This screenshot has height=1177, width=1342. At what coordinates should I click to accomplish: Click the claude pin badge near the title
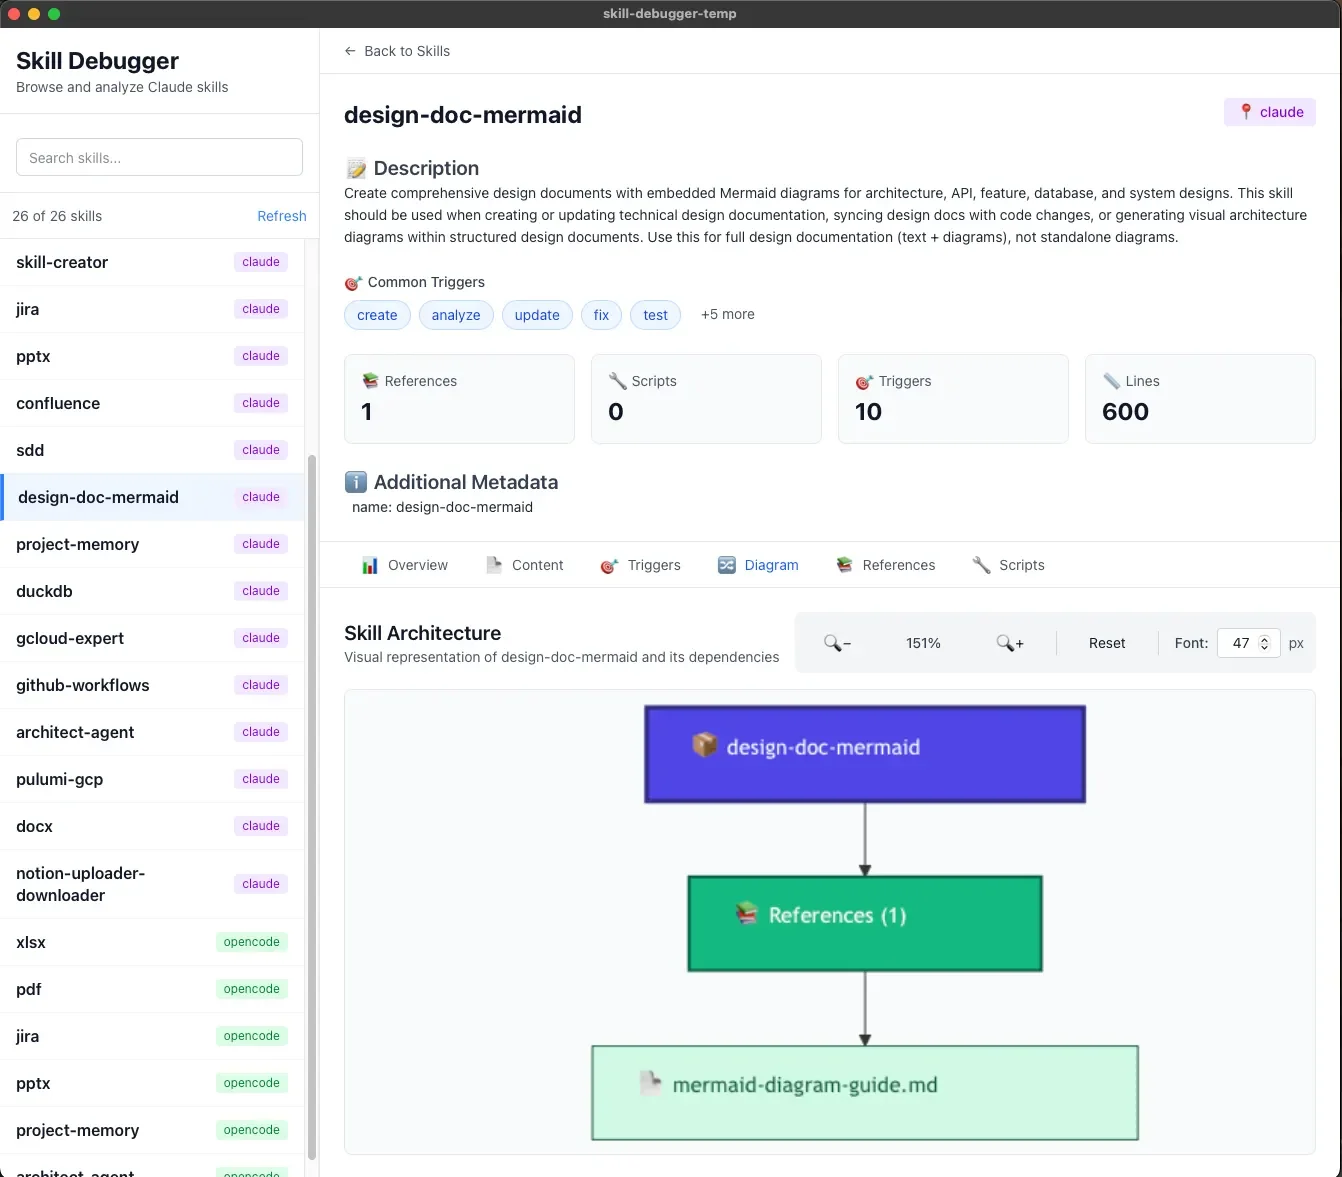[1269, 112]
